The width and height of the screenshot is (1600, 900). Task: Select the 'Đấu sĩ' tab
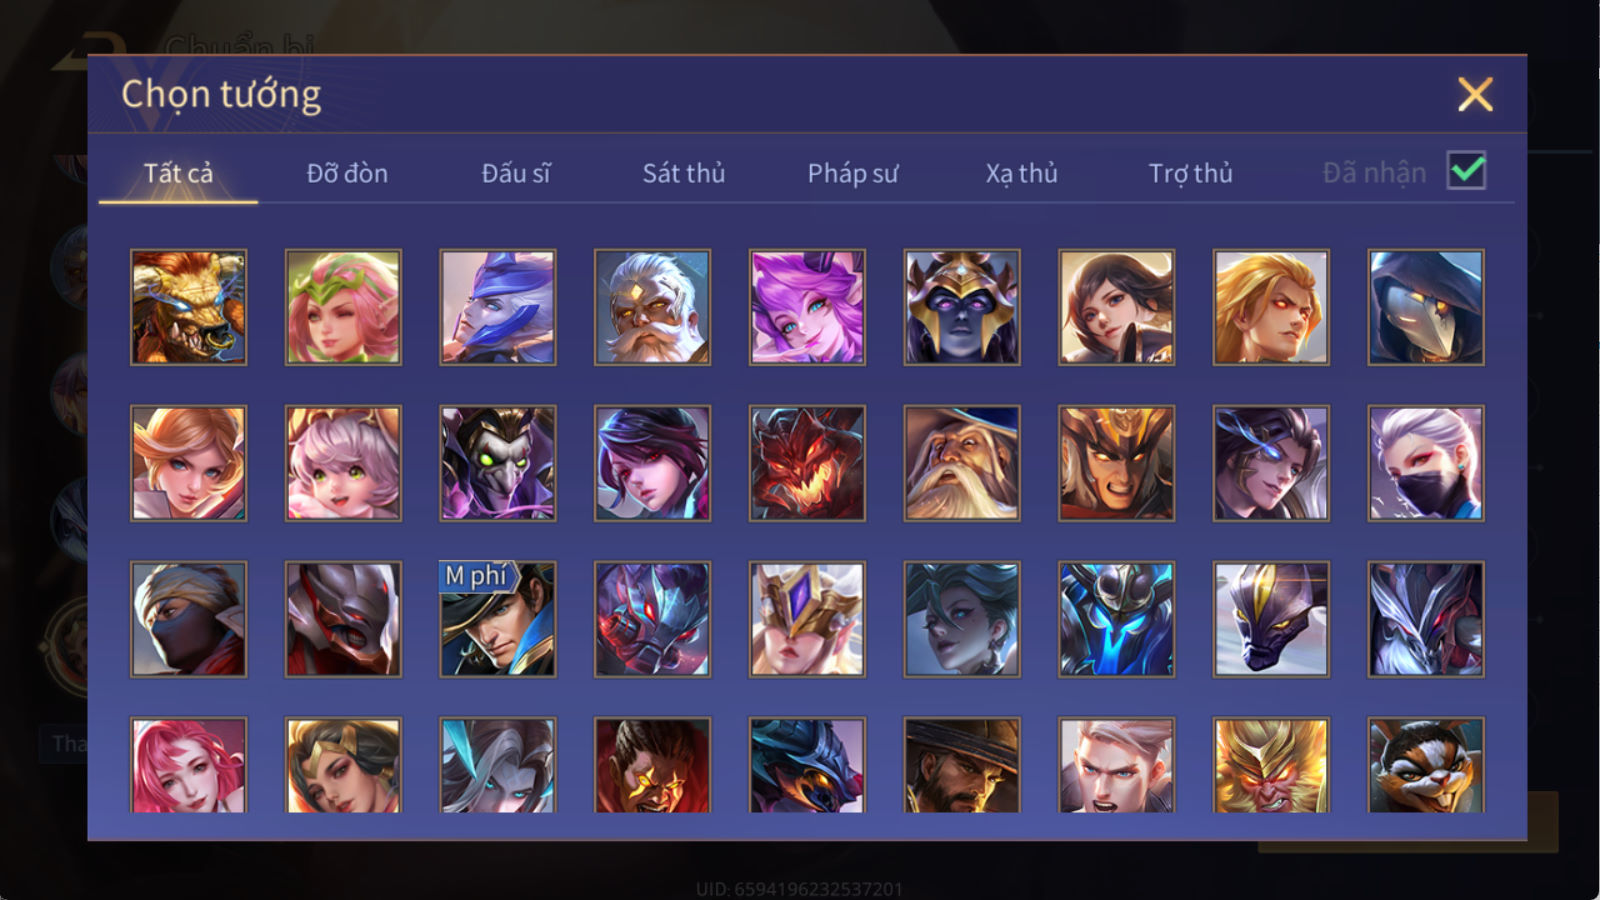[x=516, y=173]
